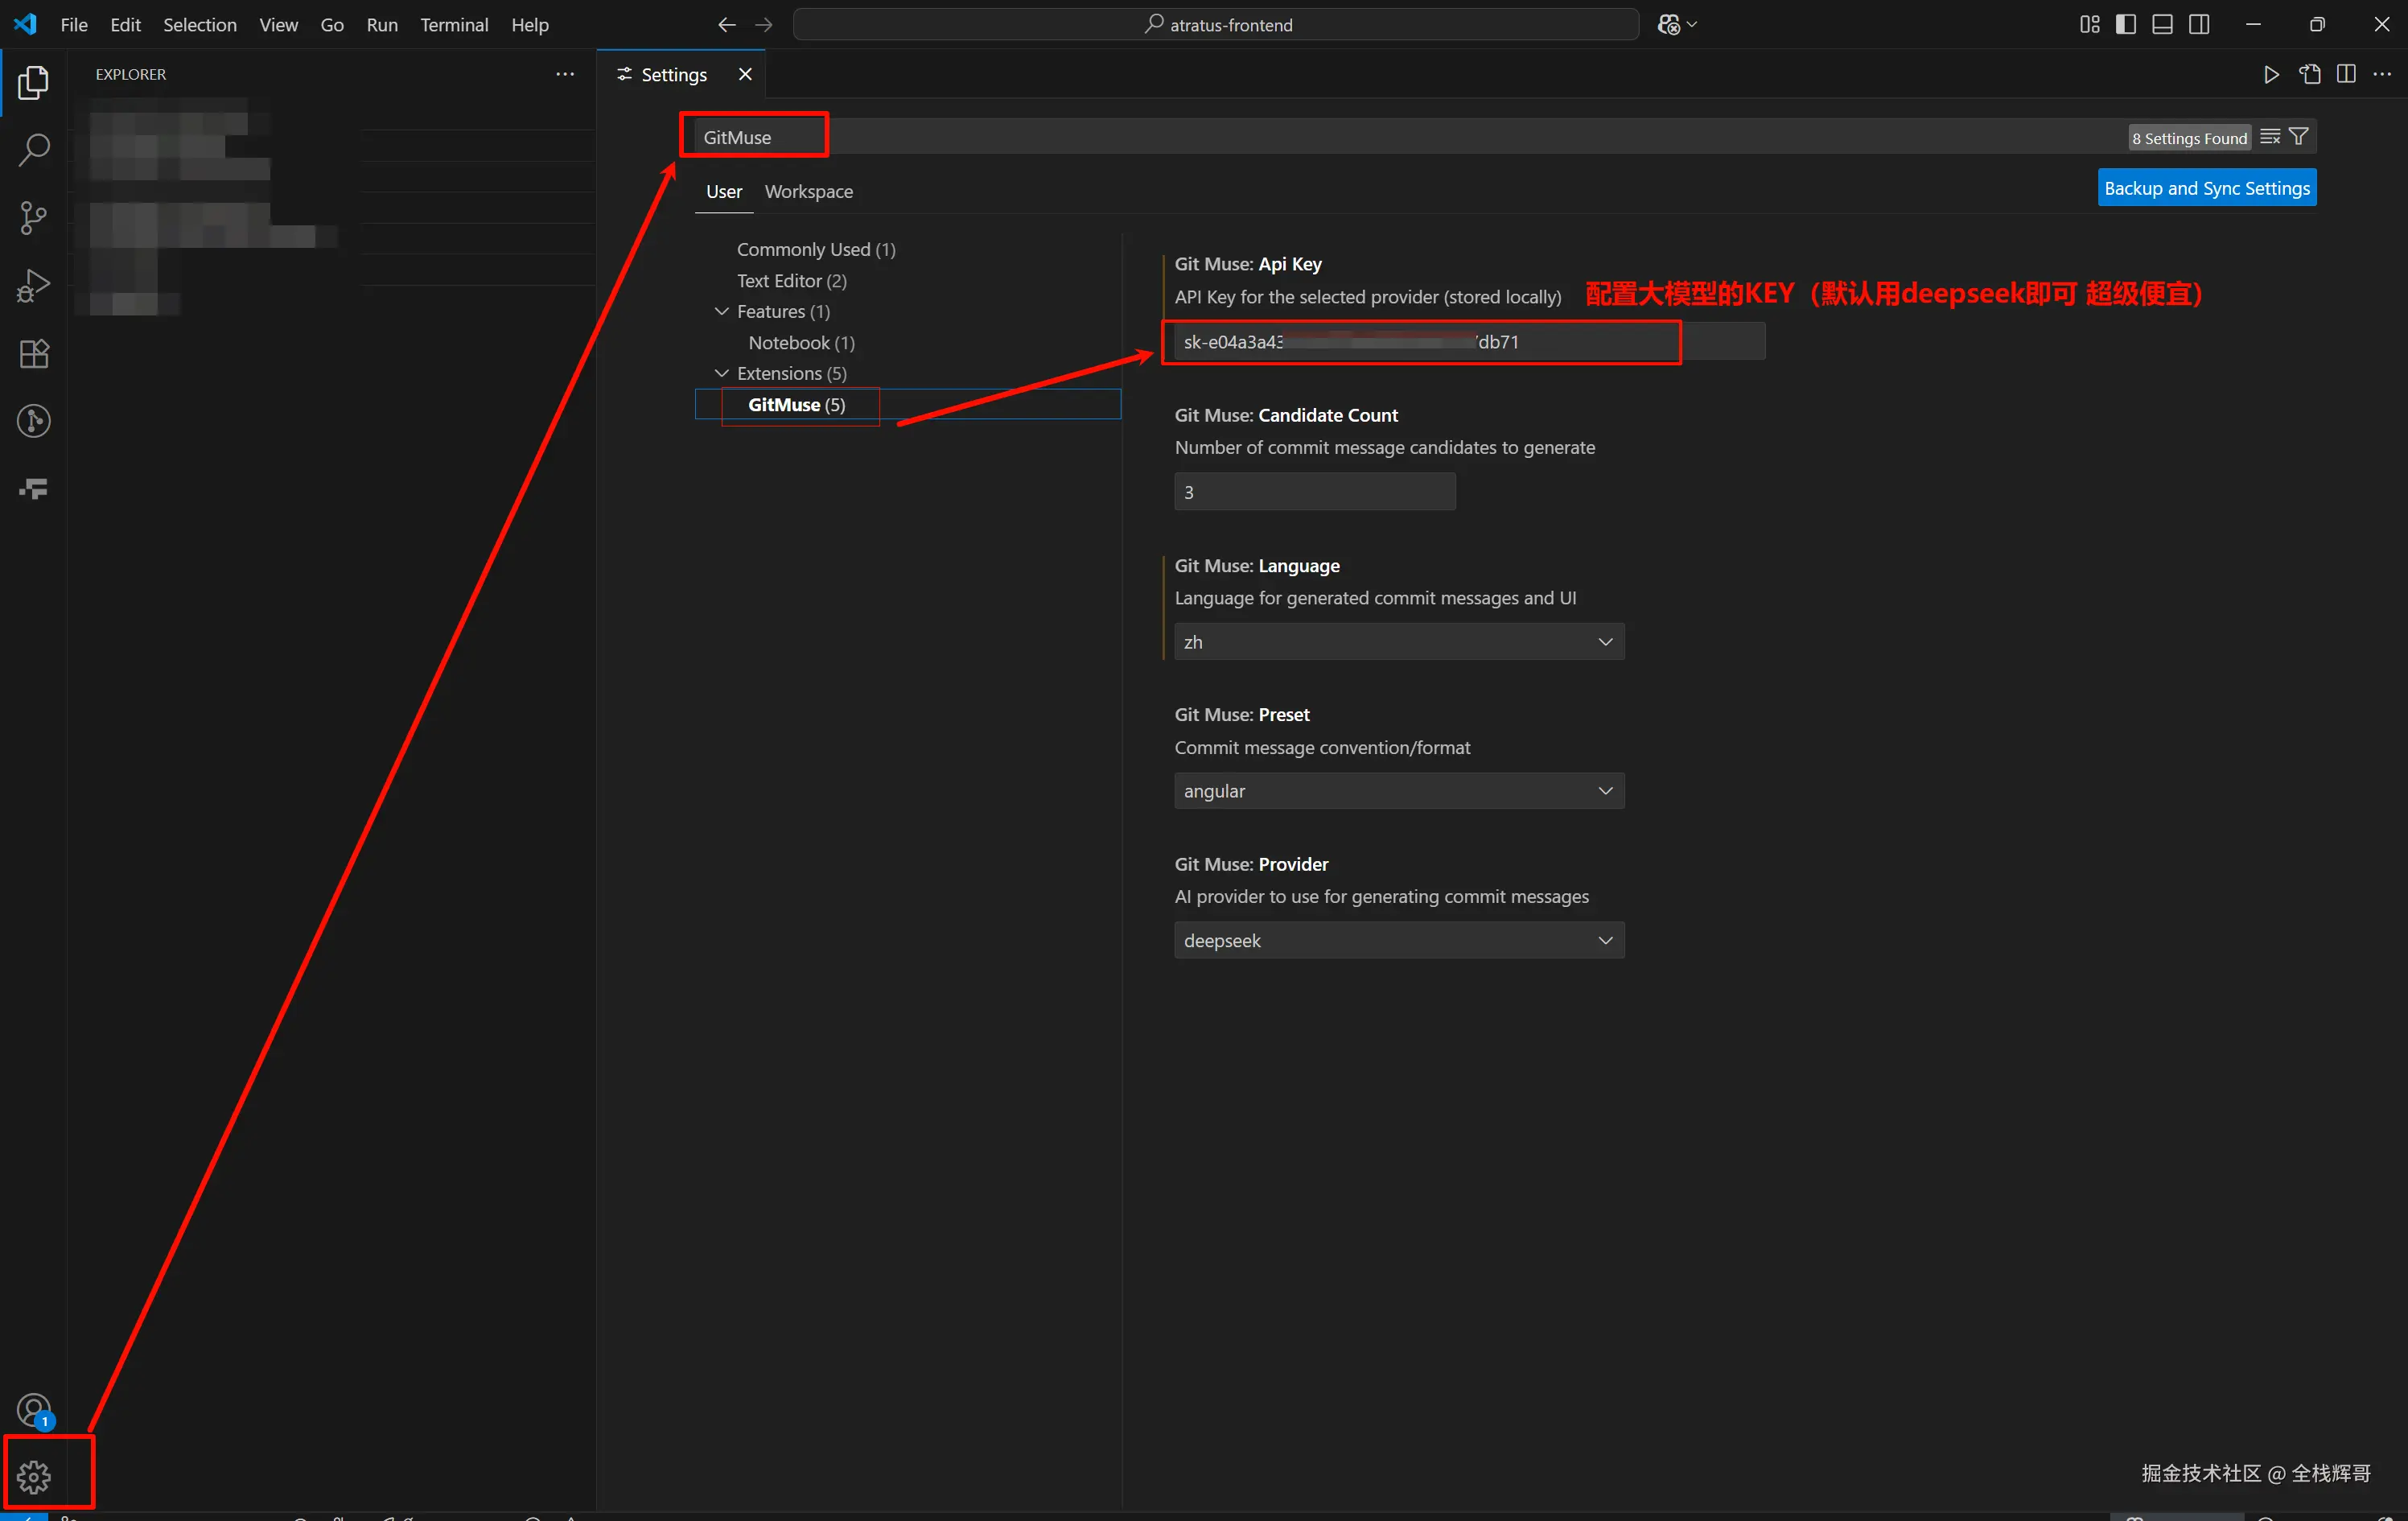
Task: Open the Run and Debug view
Action: (34, 285)
